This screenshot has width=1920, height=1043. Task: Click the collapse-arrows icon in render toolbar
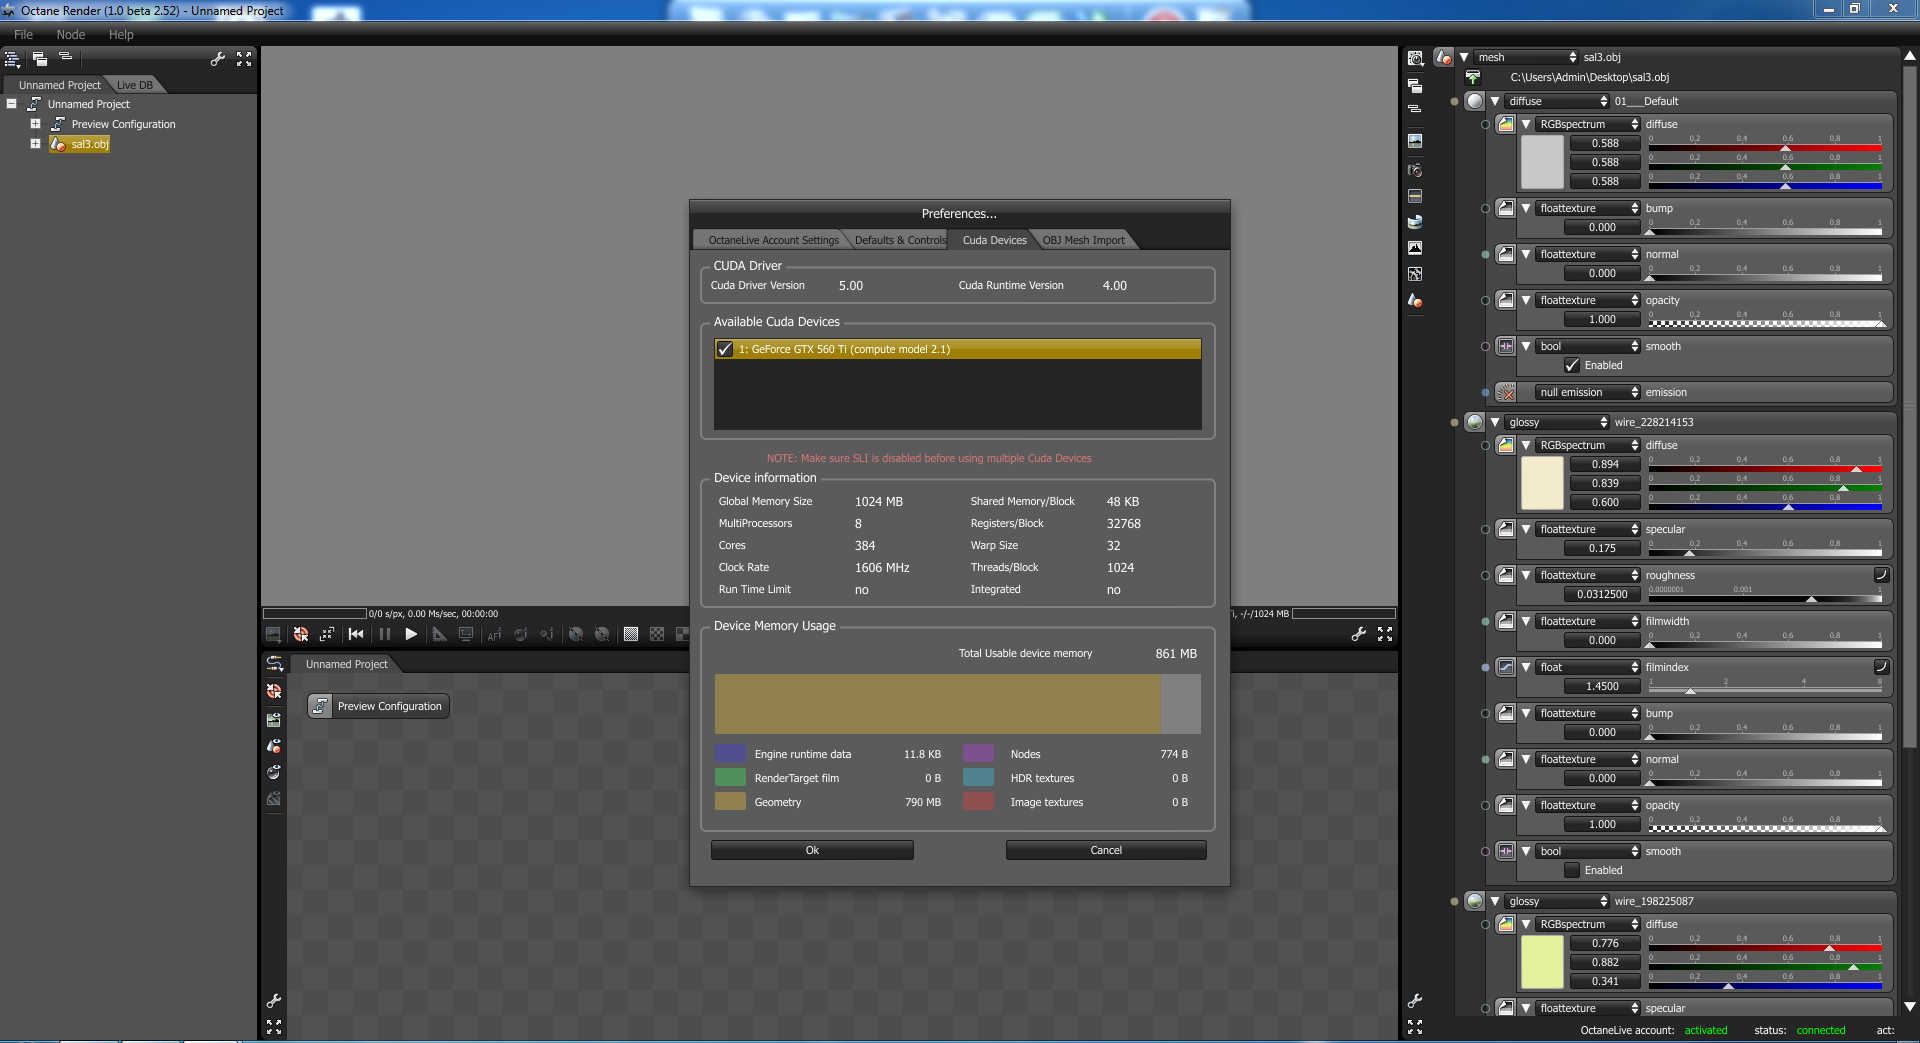327,634
